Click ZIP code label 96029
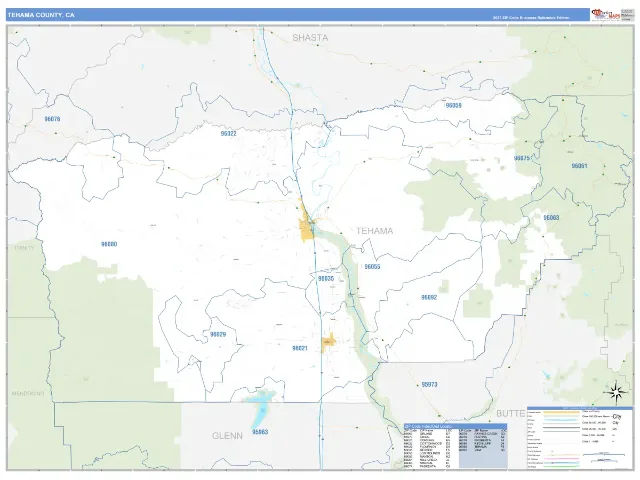This screenshot has width=640, height=480. tap(218, 334)
